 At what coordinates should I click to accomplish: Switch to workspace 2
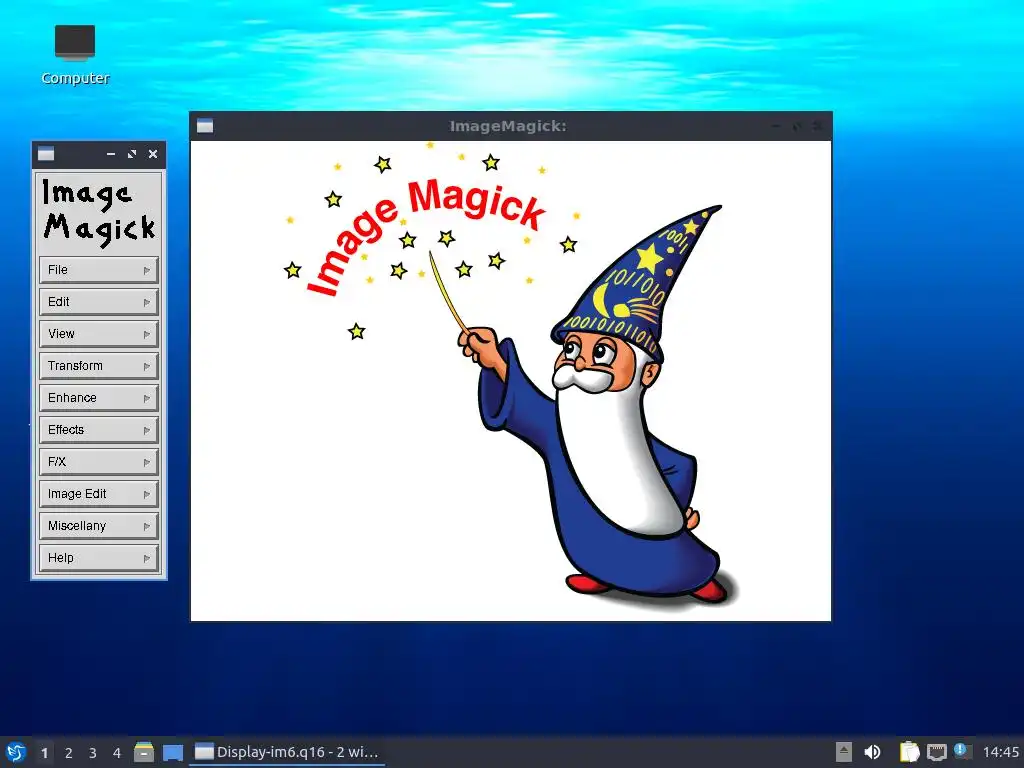pyautogui.click(x=69, y=753)
